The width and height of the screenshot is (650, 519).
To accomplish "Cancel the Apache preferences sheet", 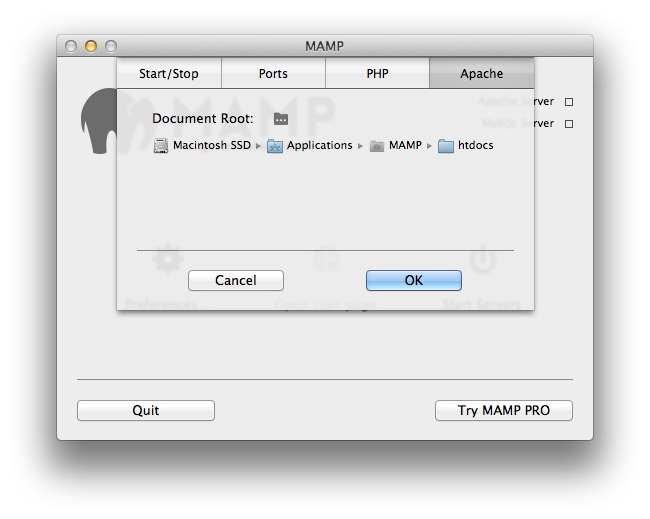I will pyautogui.click(x=236, y=281).
